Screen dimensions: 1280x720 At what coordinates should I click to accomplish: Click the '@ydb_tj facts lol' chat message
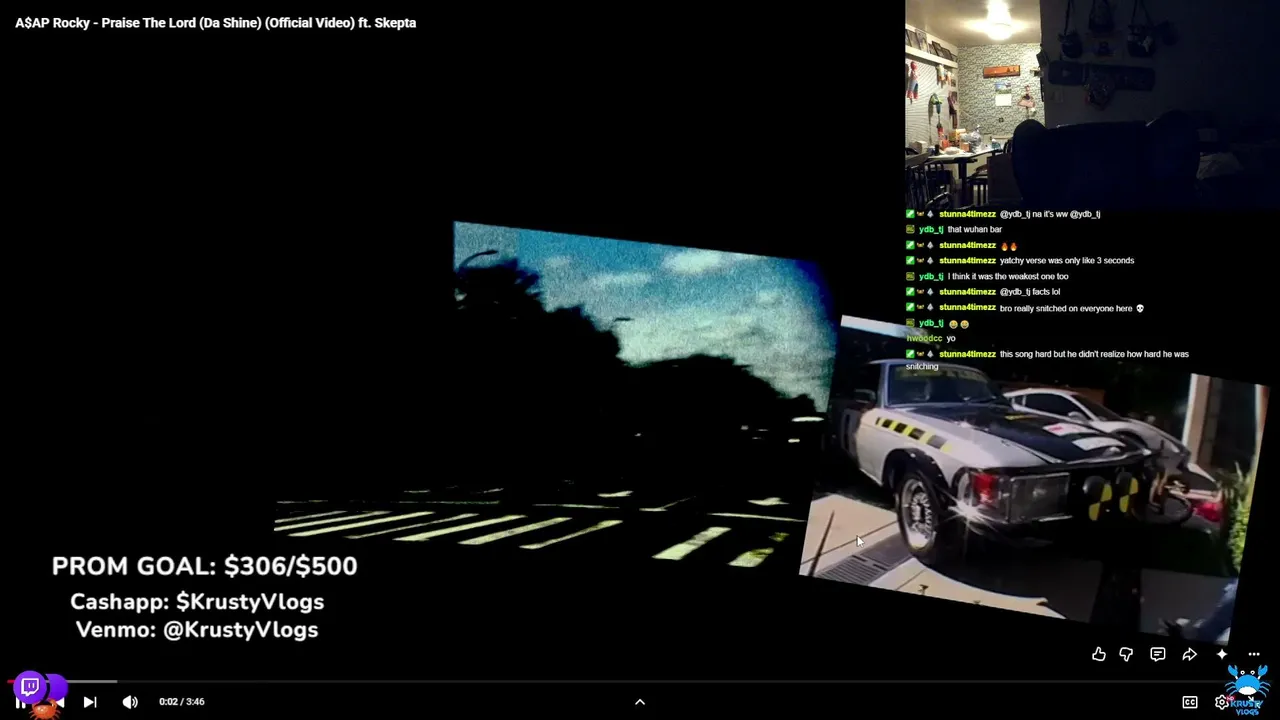[x=1030, y=292]
